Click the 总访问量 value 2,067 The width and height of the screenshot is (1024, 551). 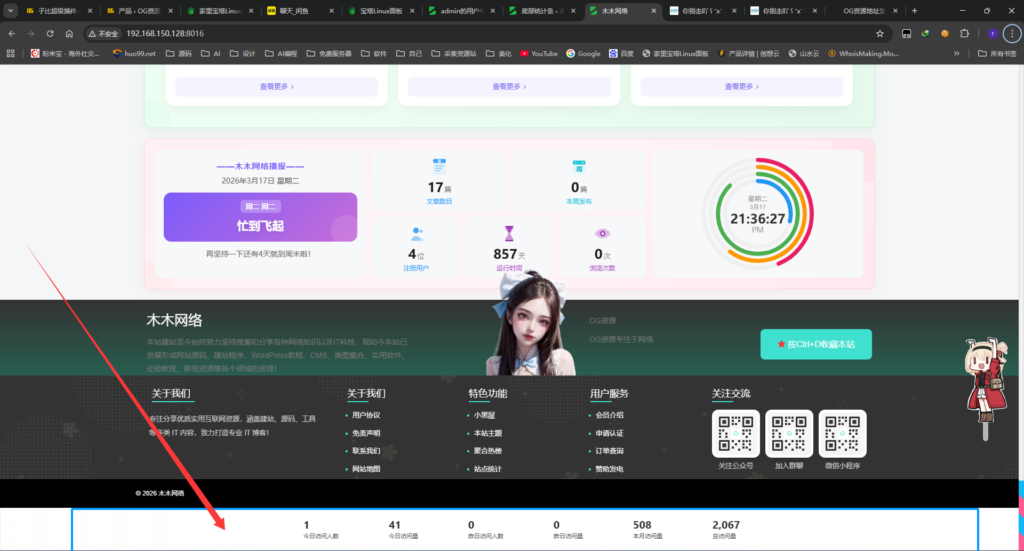tap(726, 525)
